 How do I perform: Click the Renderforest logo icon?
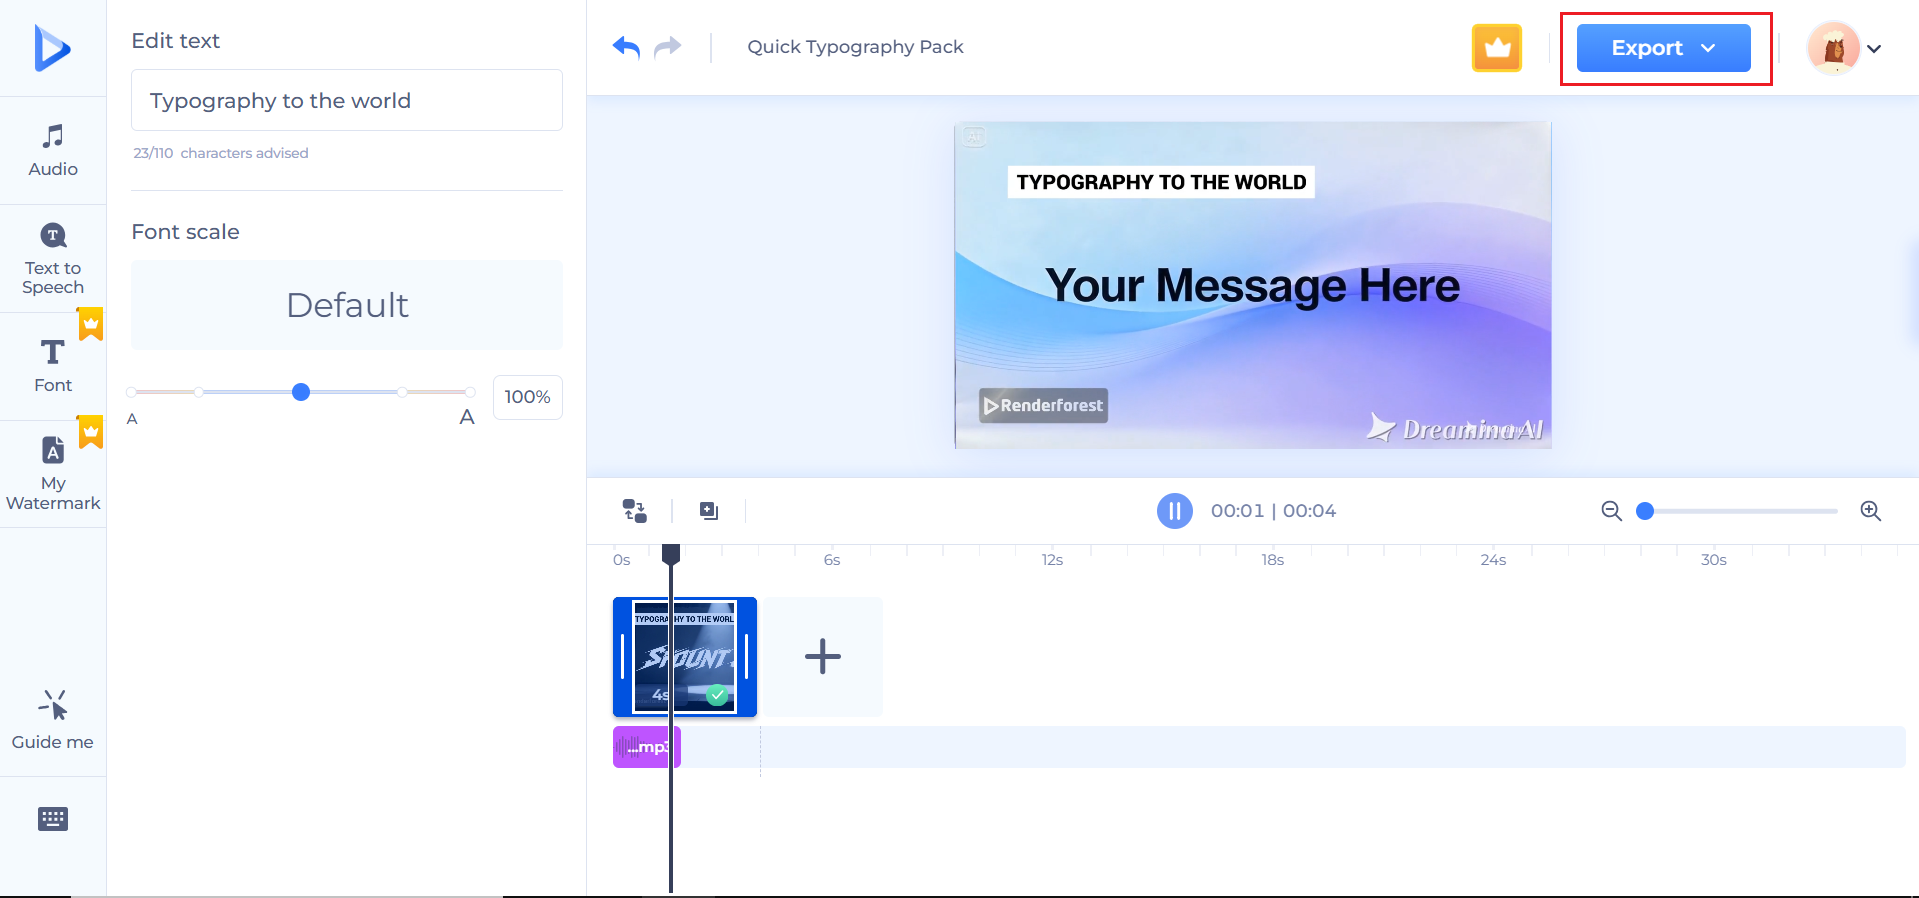(52, 48)
